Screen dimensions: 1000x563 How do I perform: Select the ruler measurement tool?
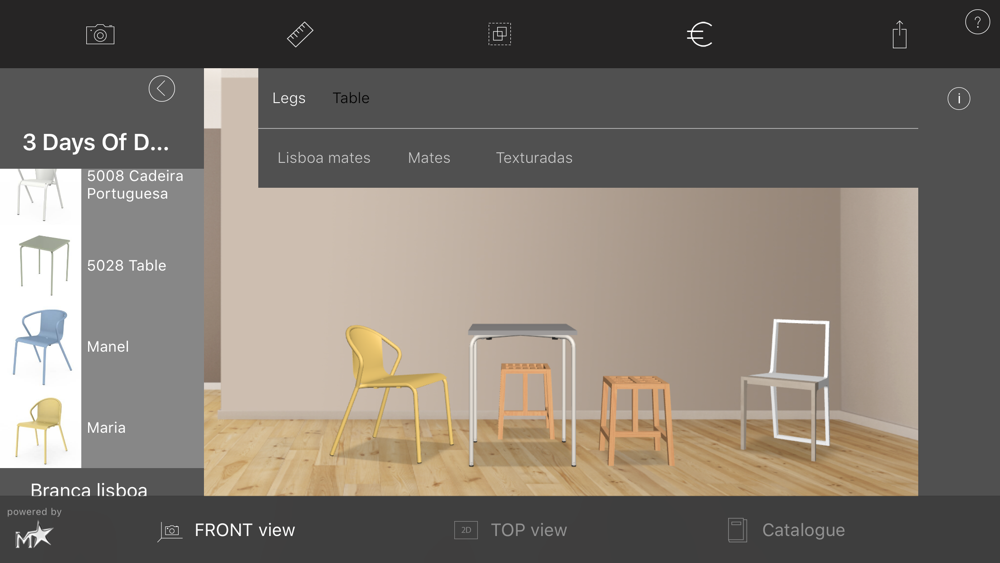(300, 35)
